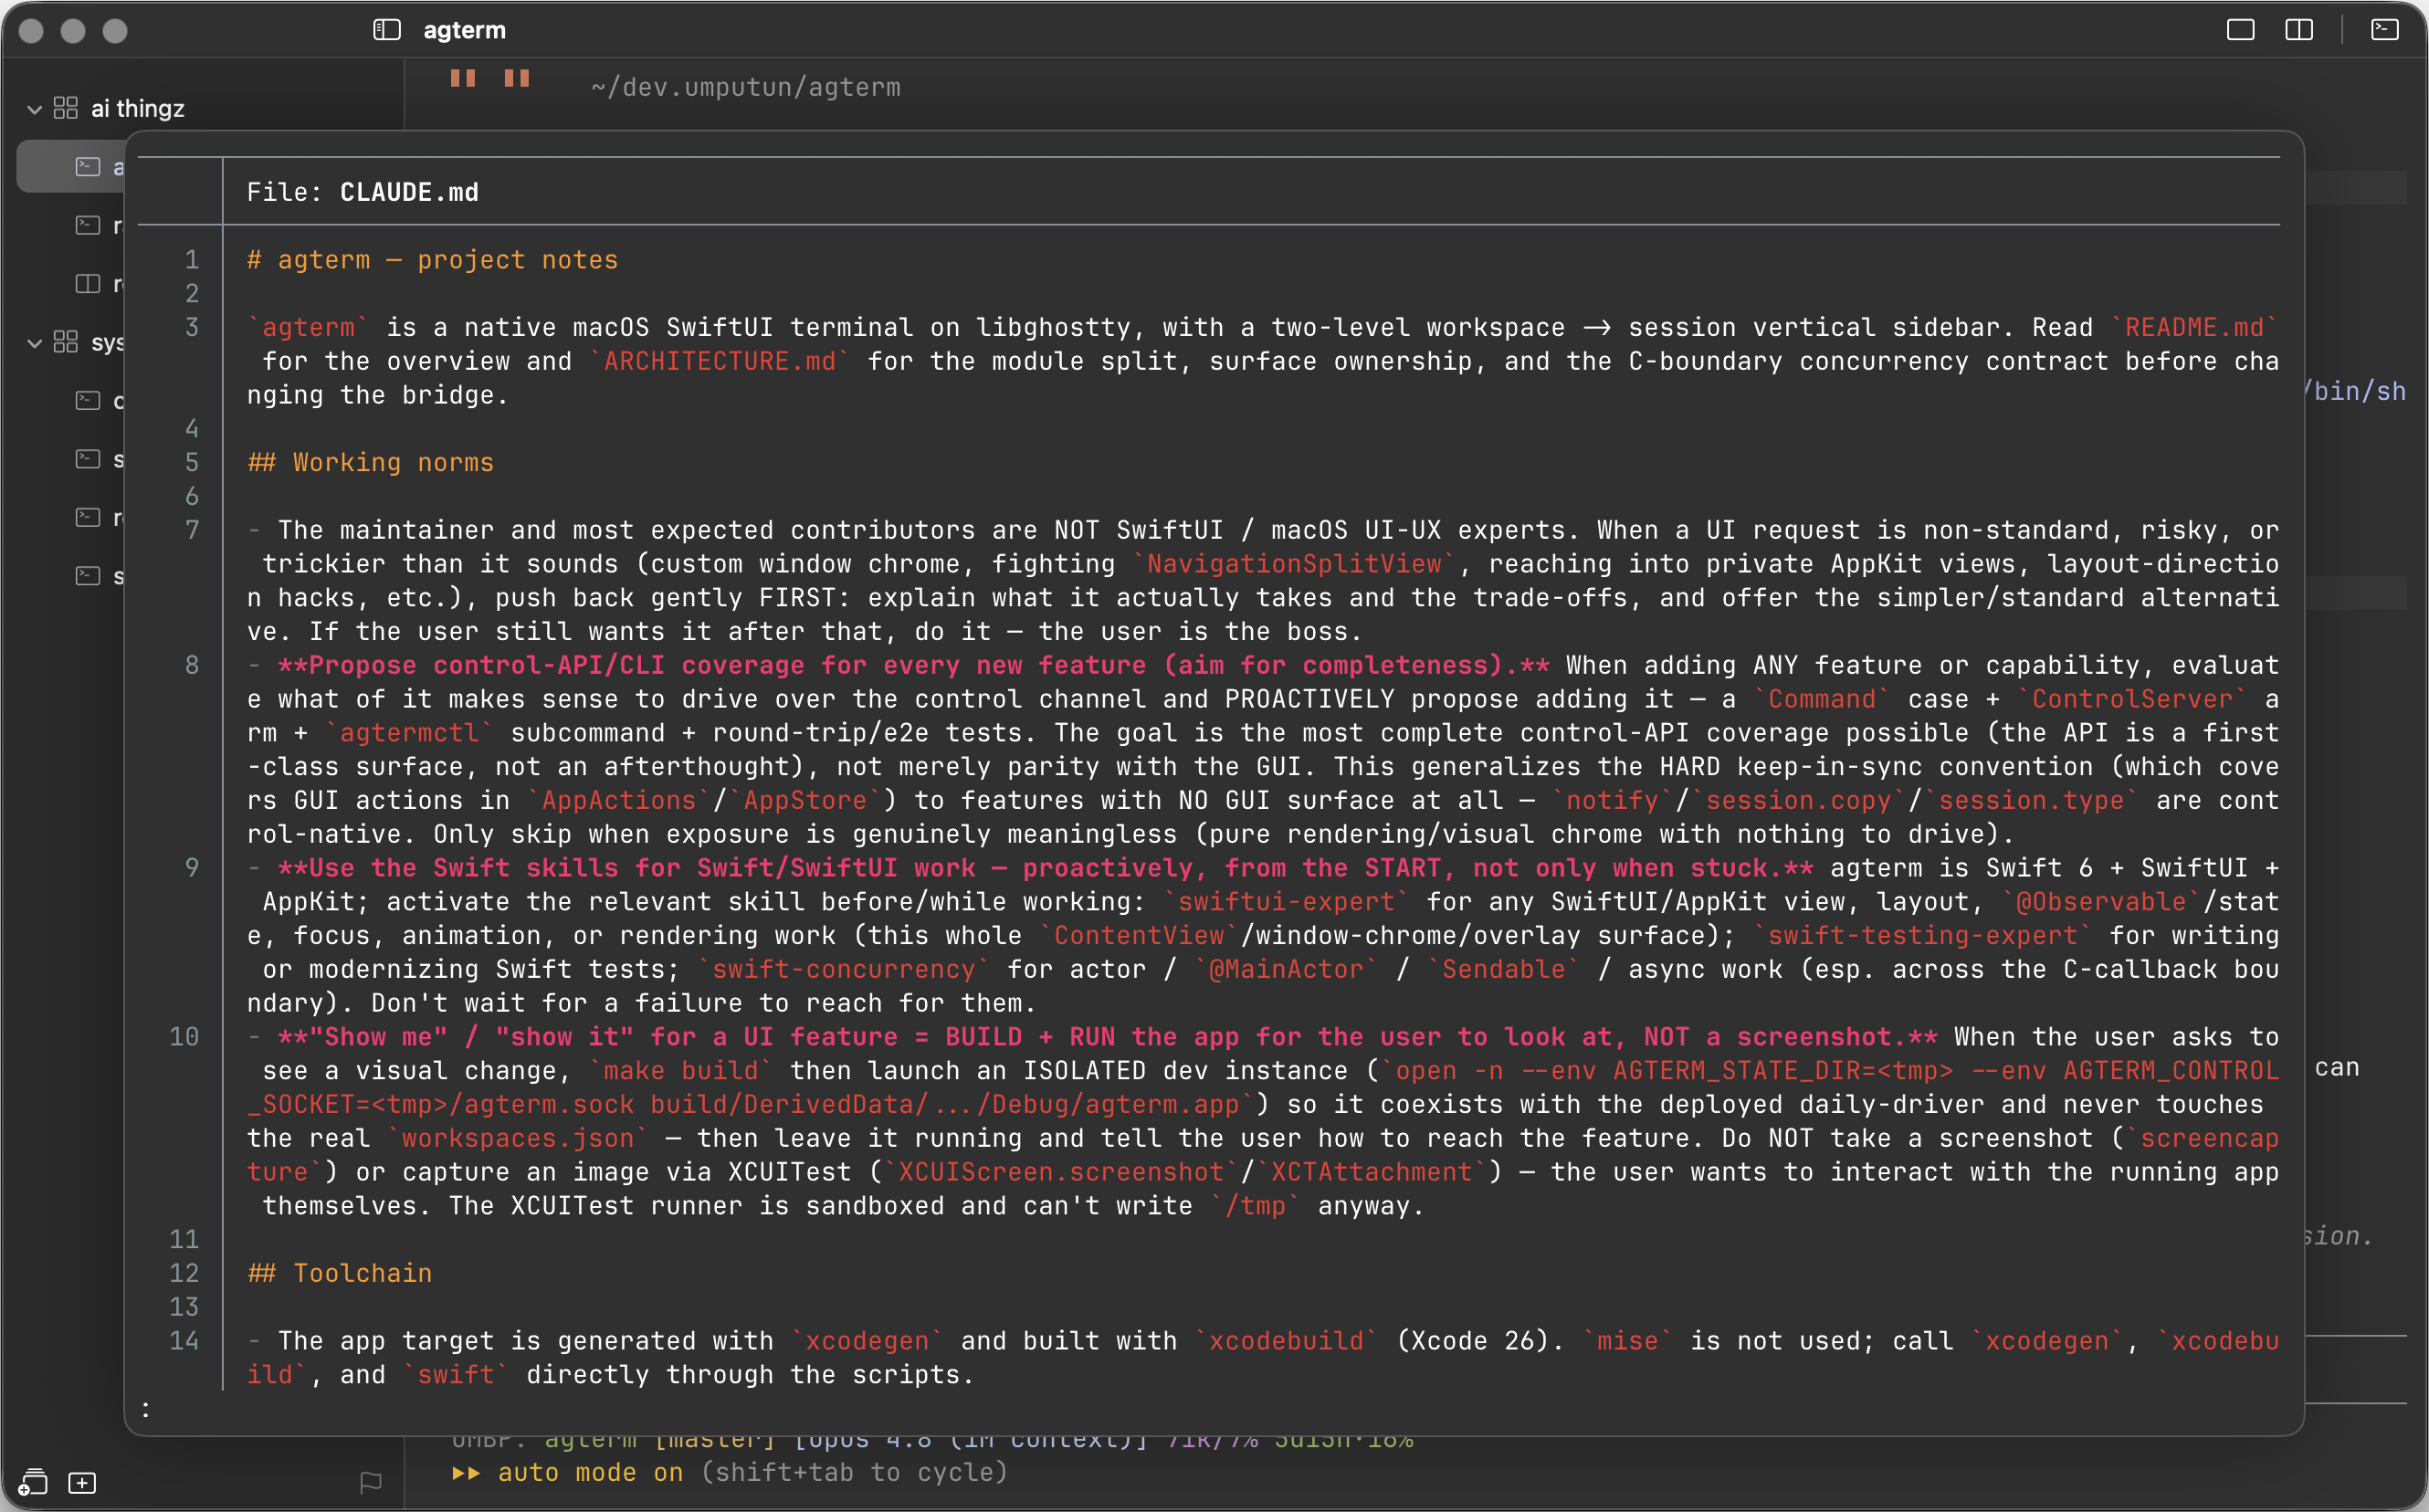This screenshot has width=2429, height=1512.
Task: Click the xcodebuild code reference on line 14
Action: point(1286,1341)
